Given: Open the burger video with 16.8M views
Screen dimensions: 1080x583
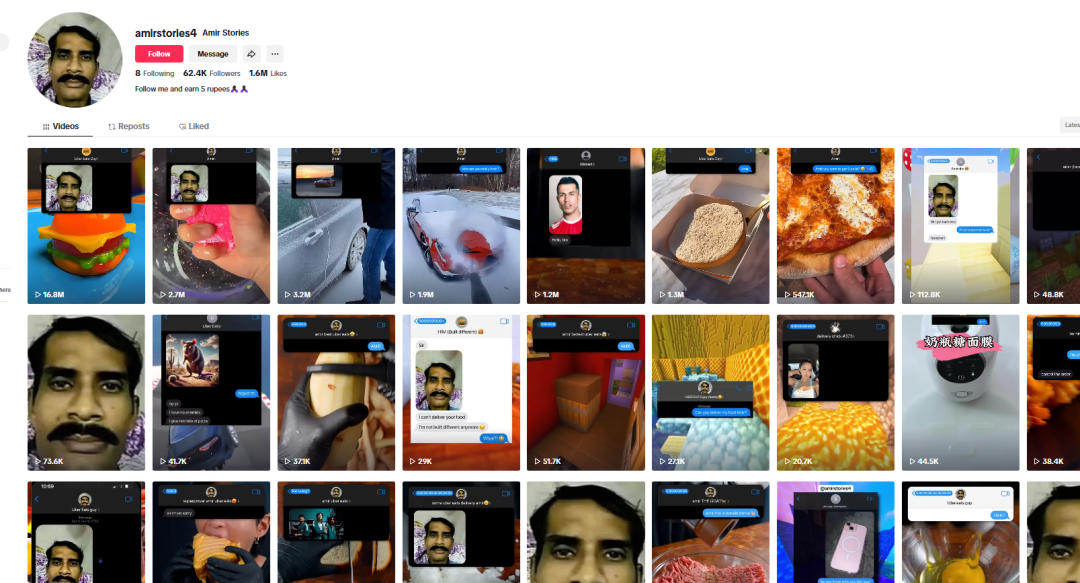Looking at the screenshot, I should coord(86,226).
